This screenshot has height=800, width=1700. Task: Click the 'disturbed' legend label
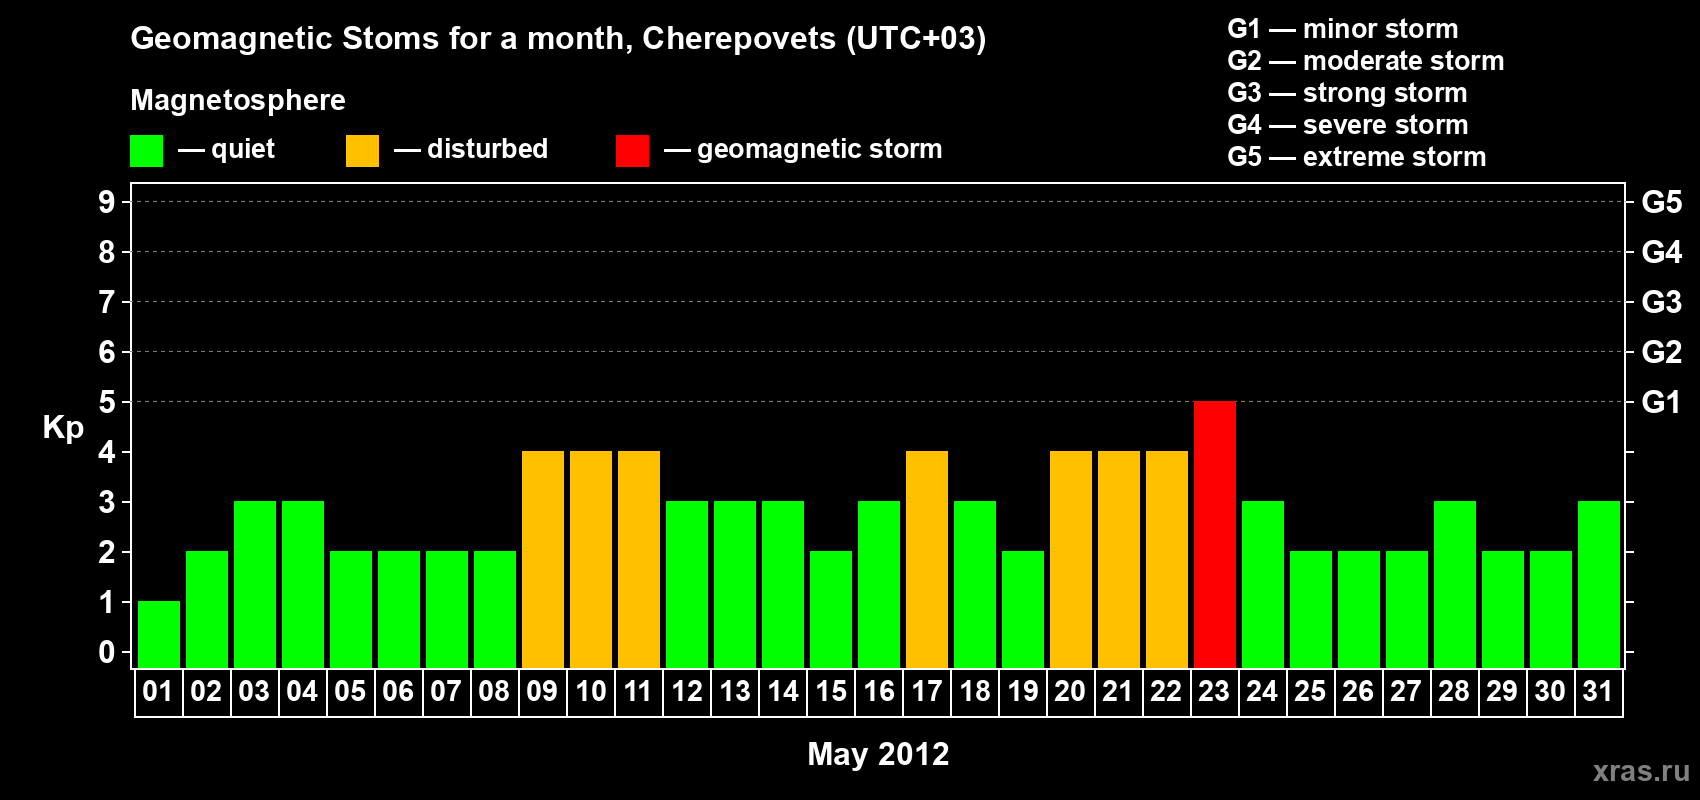(487, 149)
